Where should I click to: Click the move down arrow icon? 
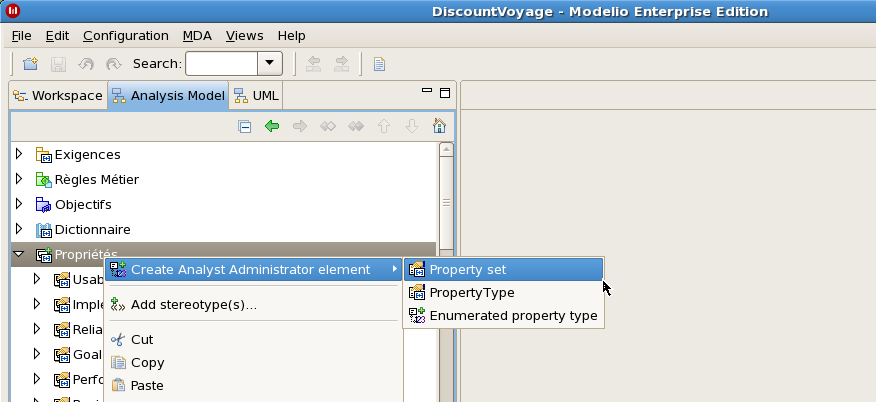[412, 127]
